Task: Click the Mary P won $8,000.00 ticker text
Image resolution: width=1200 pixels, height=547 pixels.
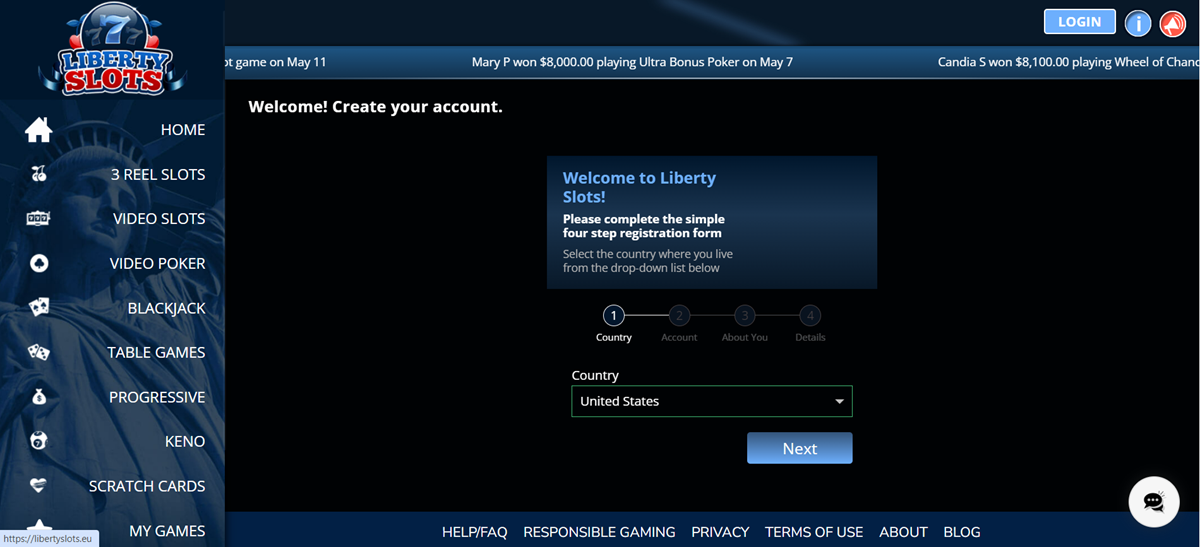Action: click(632, 62)
